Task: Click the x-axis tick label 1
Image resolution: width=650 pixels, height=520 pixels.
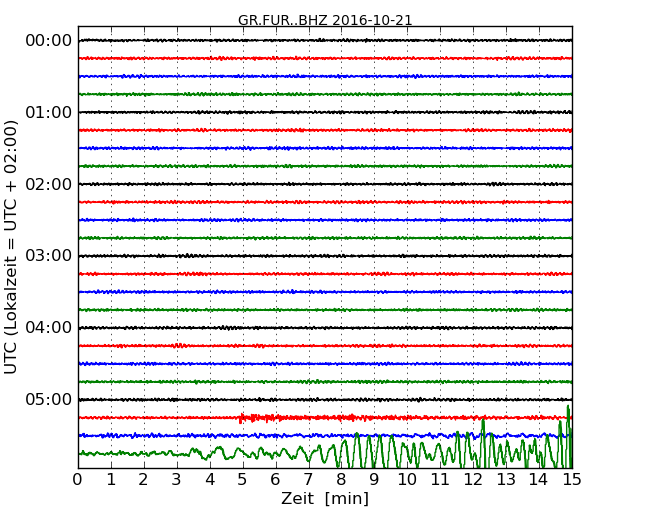Action: (x=111, y=480)
